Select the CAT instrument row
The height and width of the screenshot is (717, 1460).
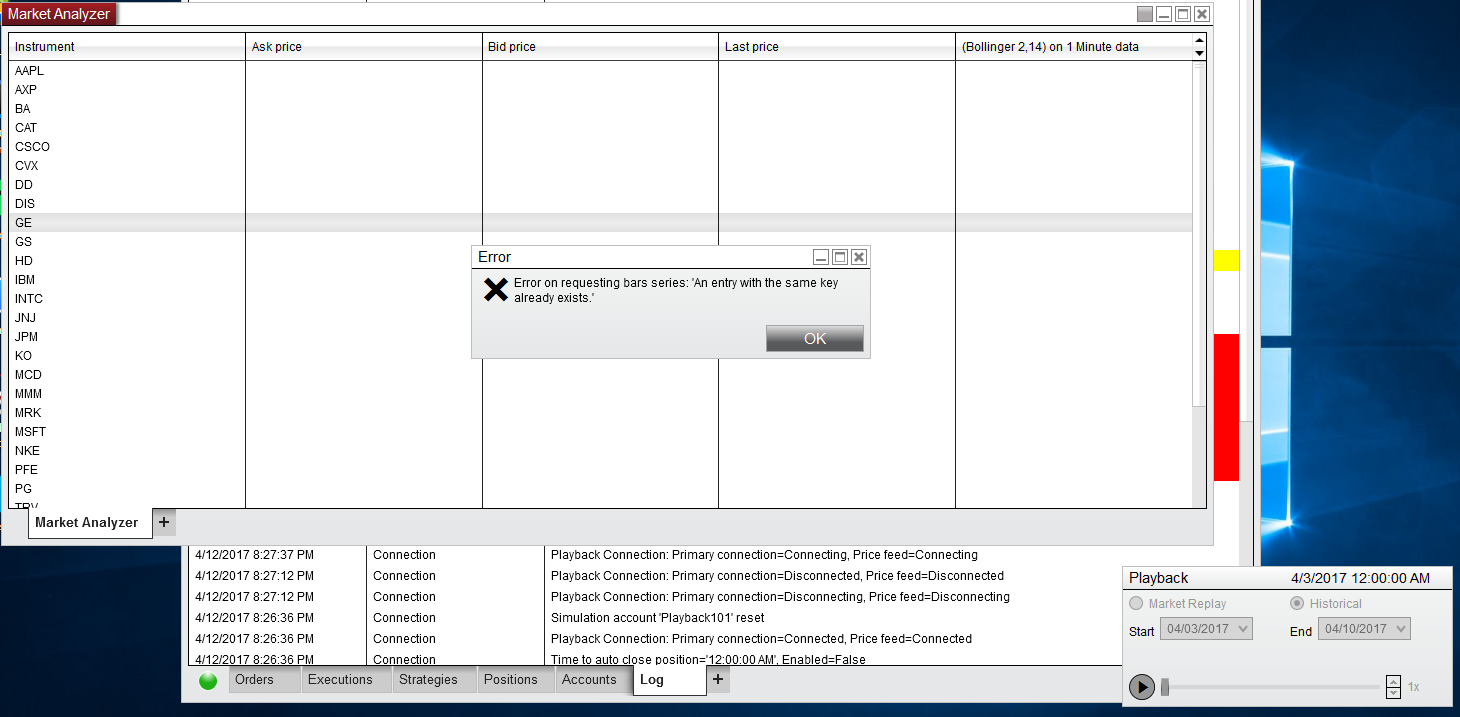tap(600, 128)
